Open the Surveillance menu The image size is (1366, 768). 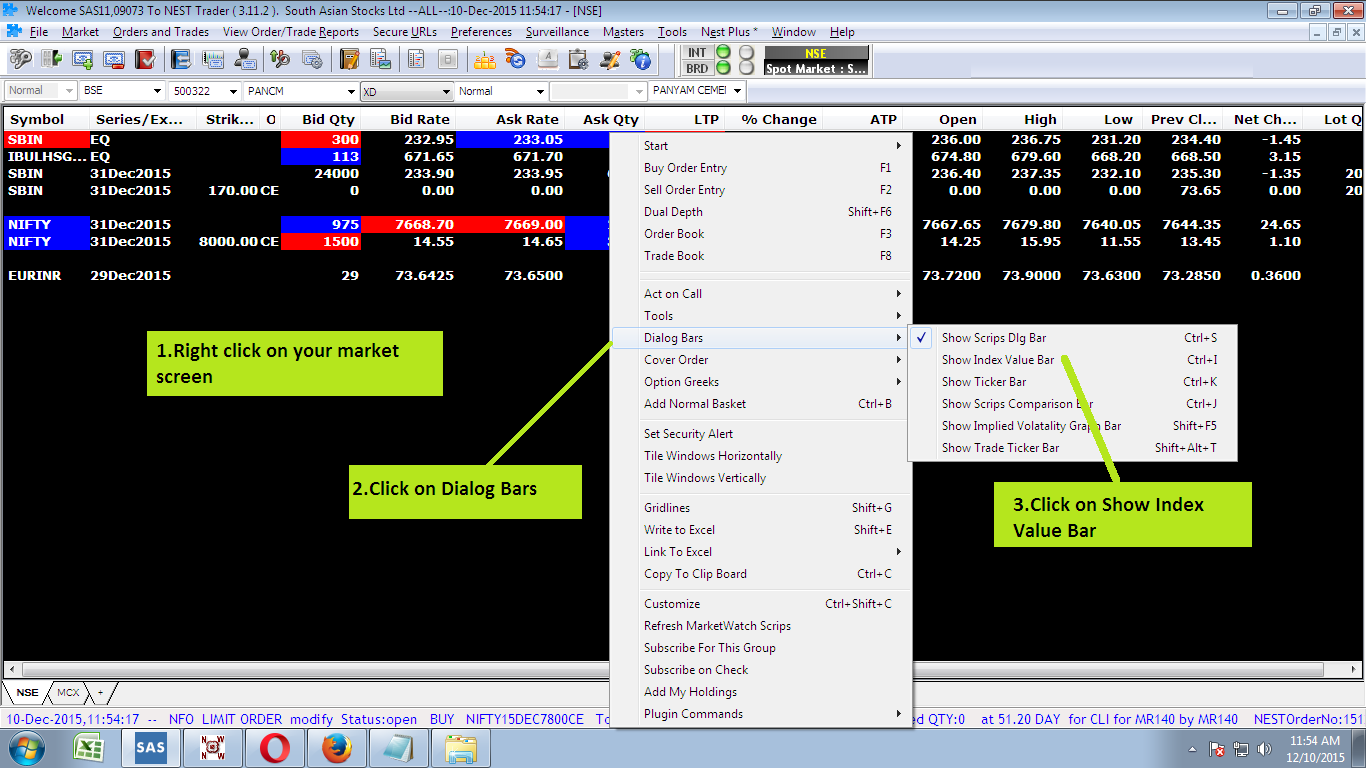pos(557,32)
